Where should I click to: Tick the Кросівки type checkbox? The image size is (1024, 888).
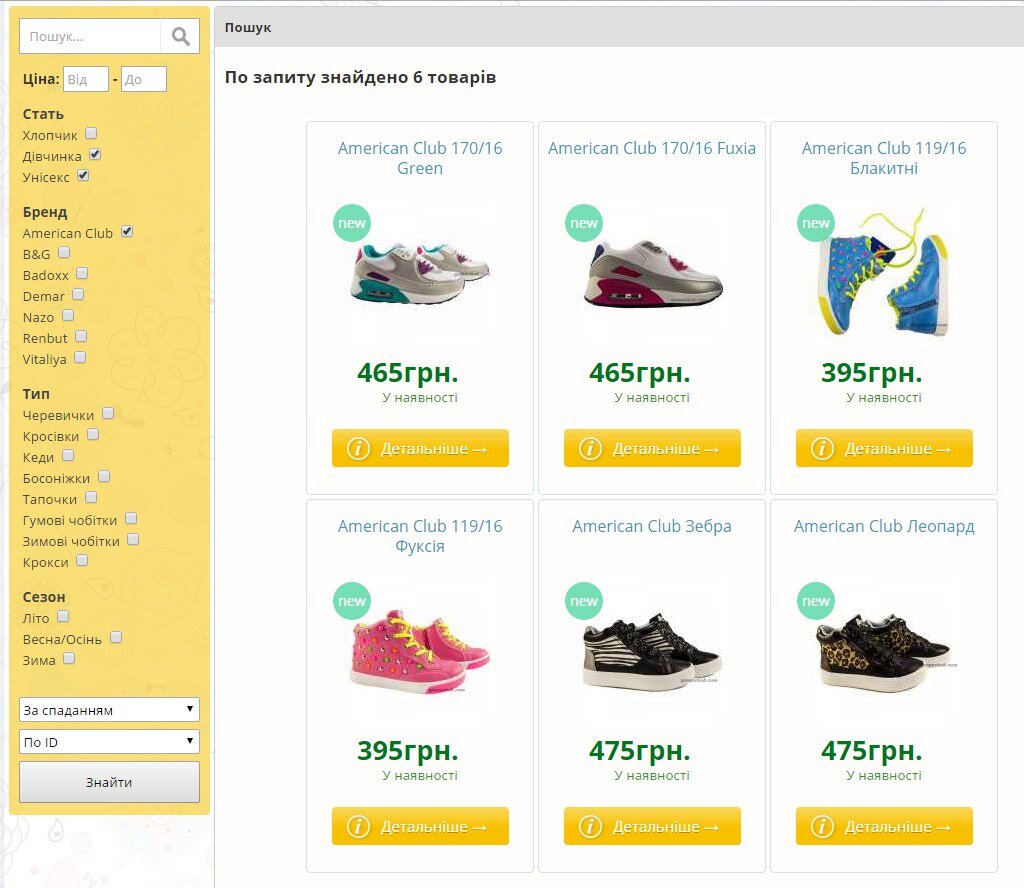(x=93, y=435)
